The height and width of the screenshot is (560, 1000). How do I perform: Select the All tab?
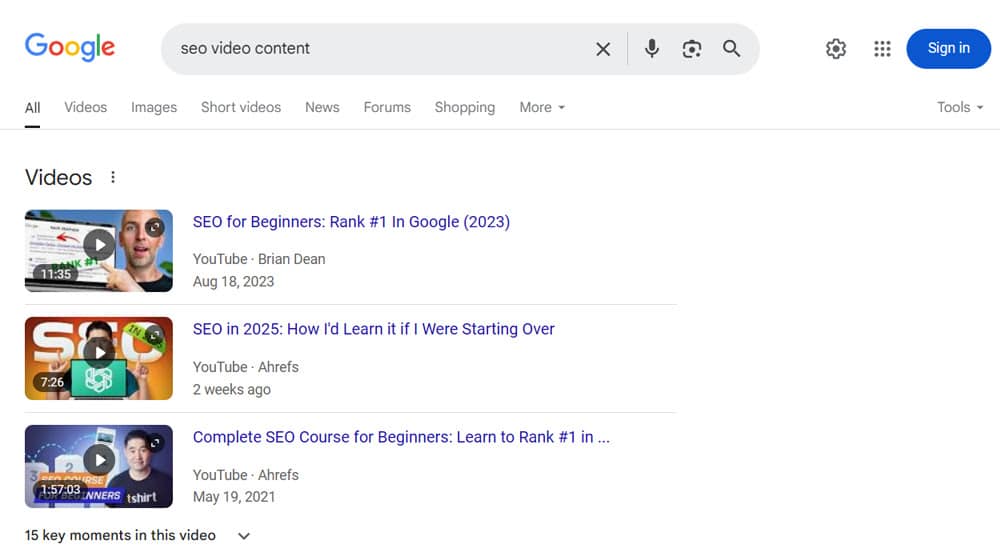pyautogui.click(x=33, y=108)
